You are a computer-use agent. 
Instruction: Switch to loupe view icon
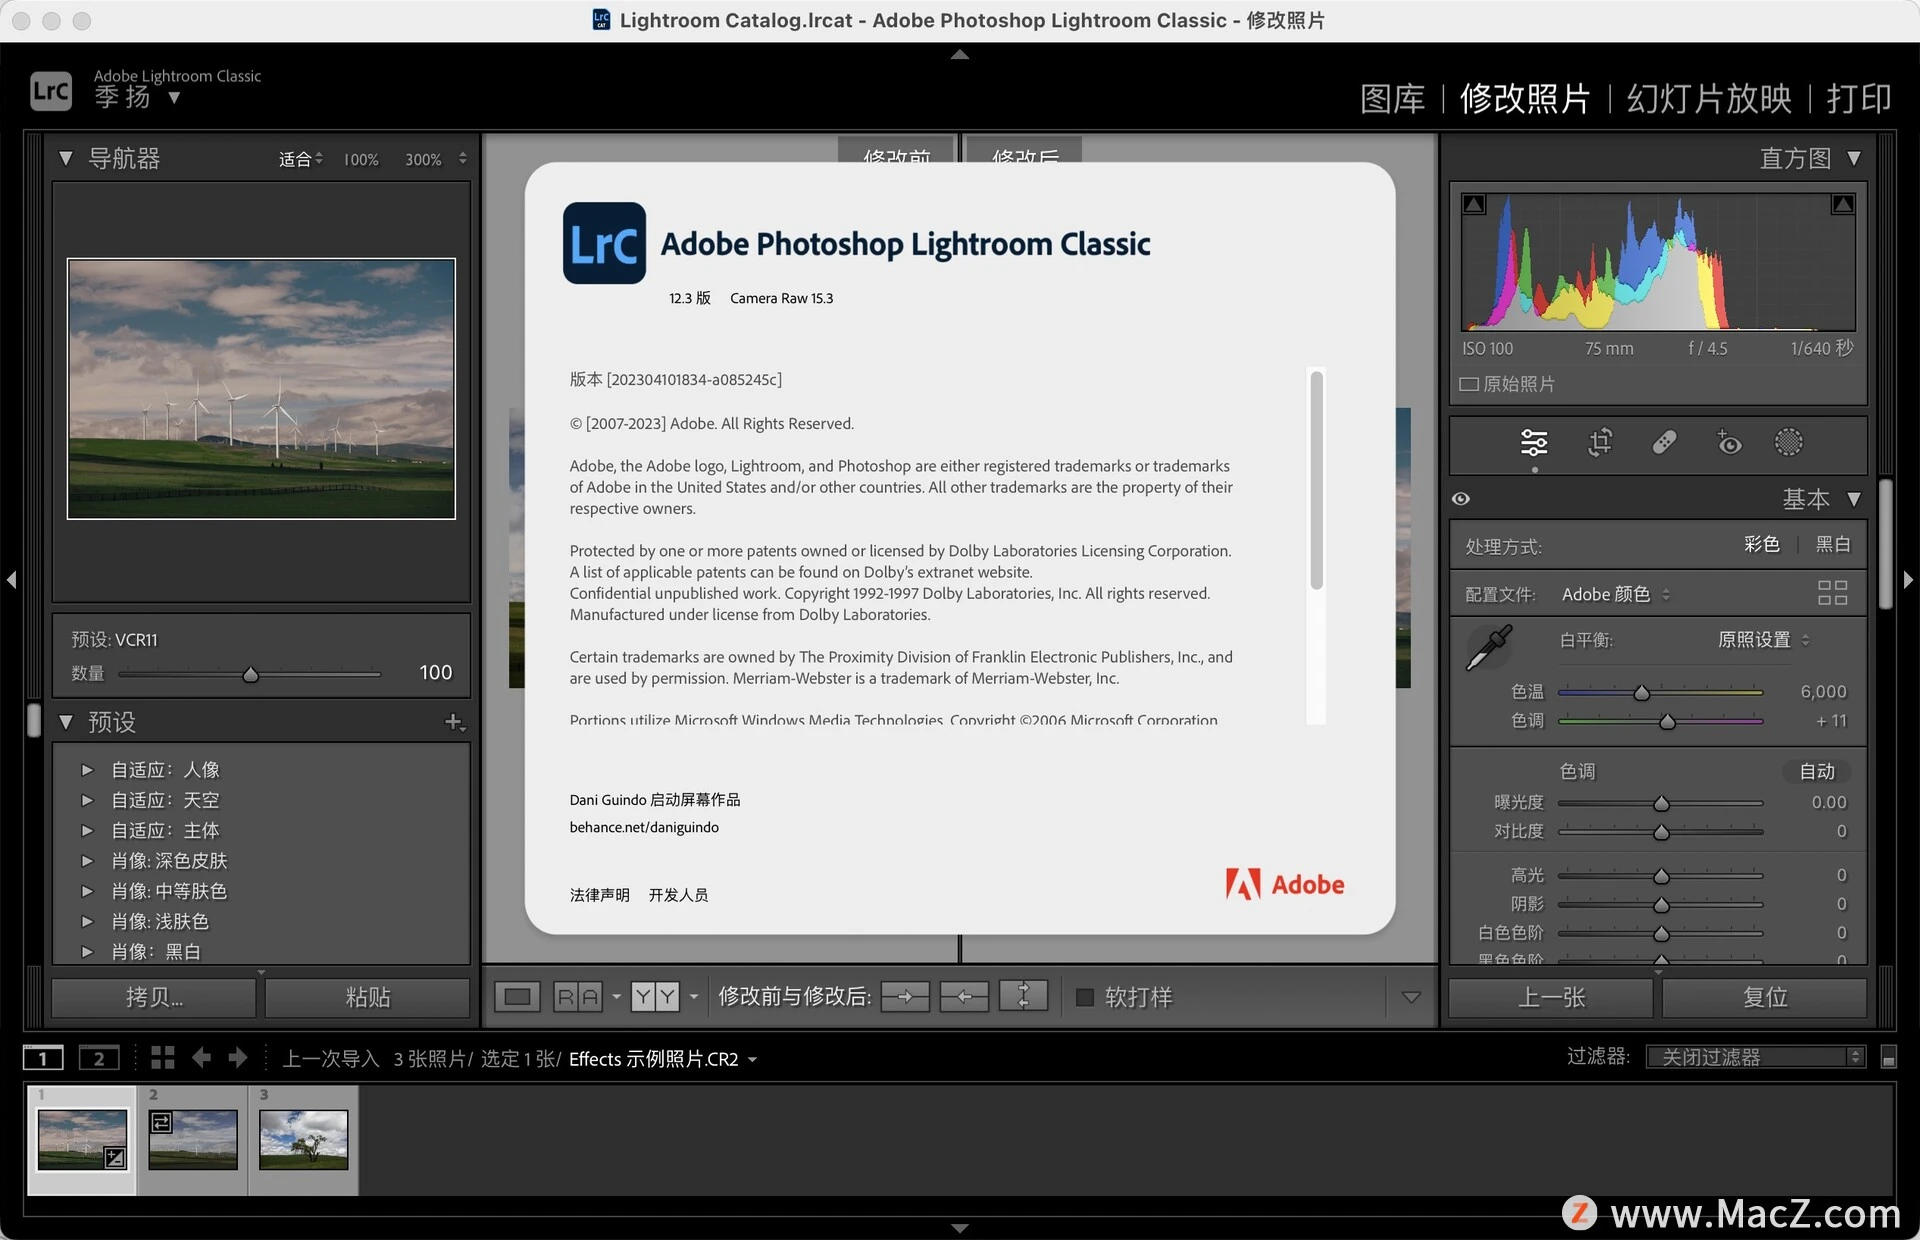click(517, 997)
